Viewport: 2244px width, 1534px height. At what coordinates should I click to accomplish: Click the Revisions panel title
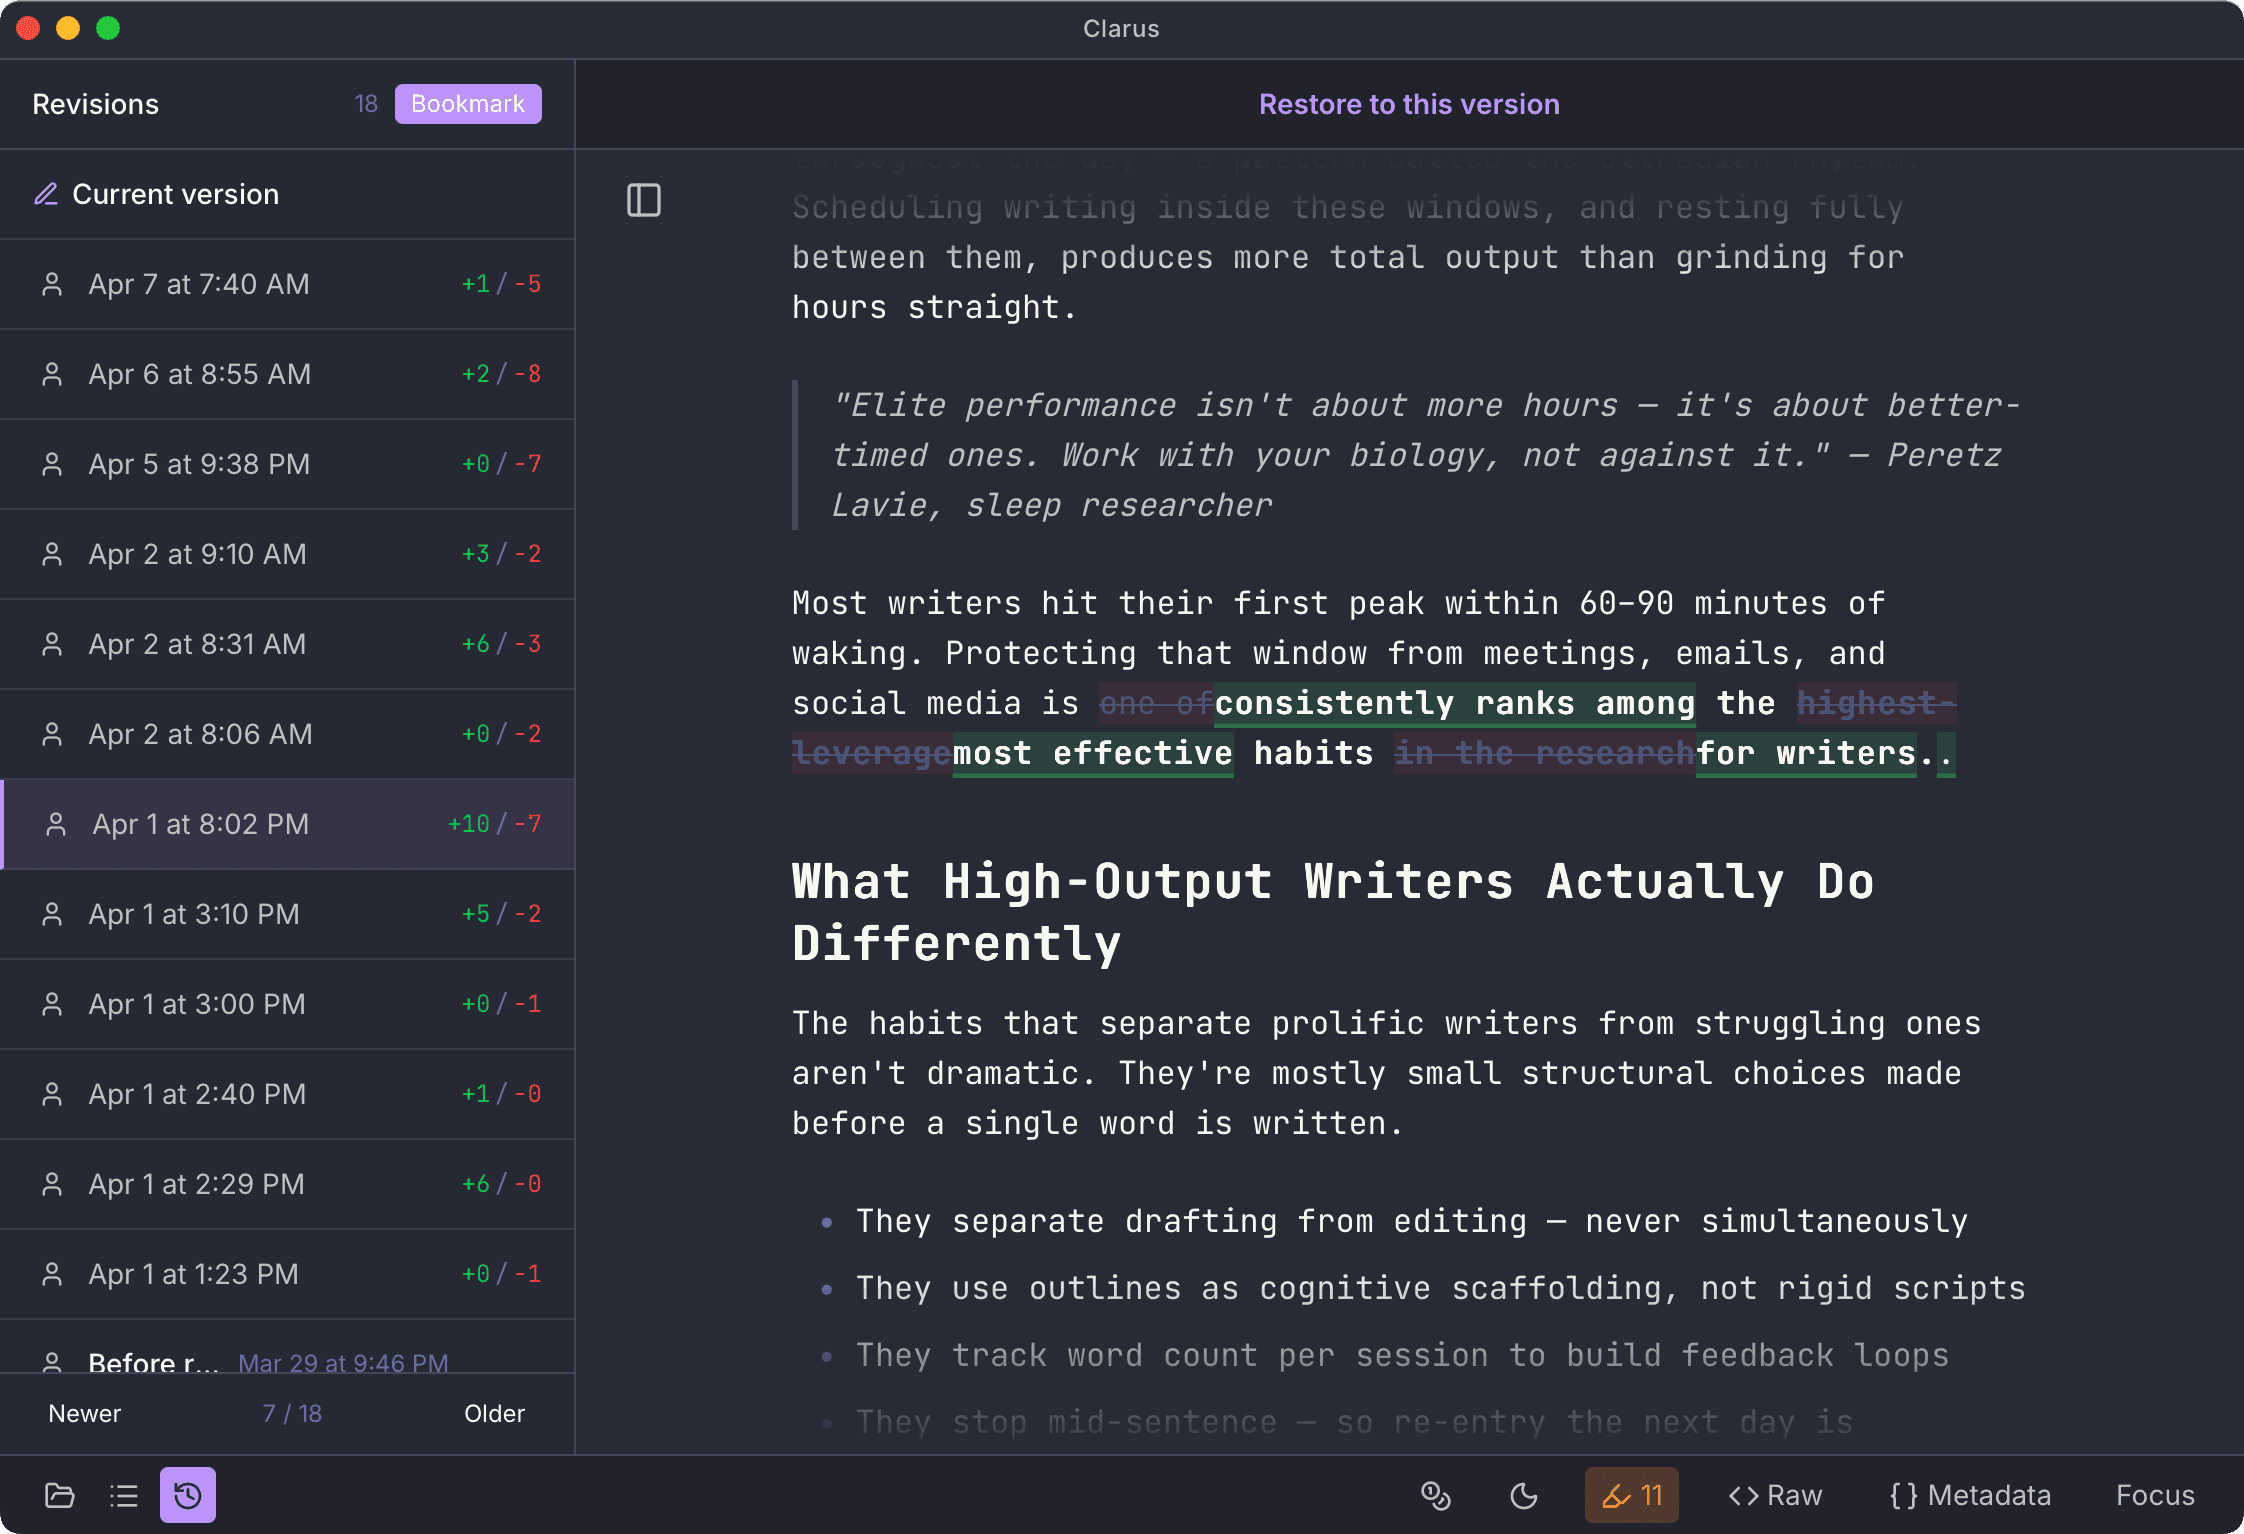(x=96, y=104)
